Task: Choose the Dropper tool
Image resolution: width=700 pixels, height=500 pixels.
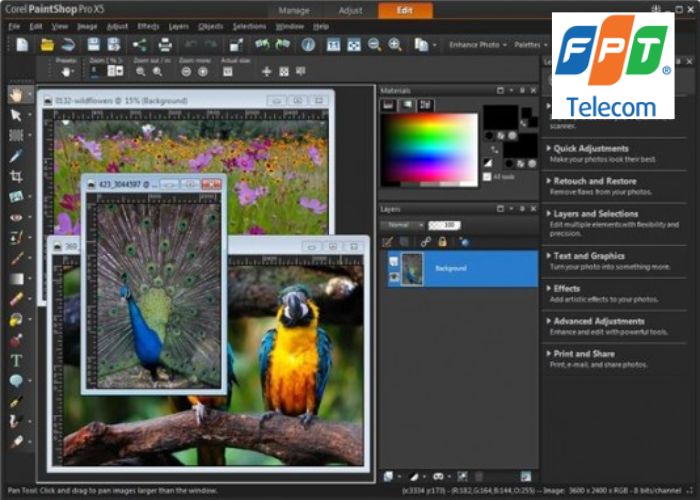Action: click(x=16, y=155)
